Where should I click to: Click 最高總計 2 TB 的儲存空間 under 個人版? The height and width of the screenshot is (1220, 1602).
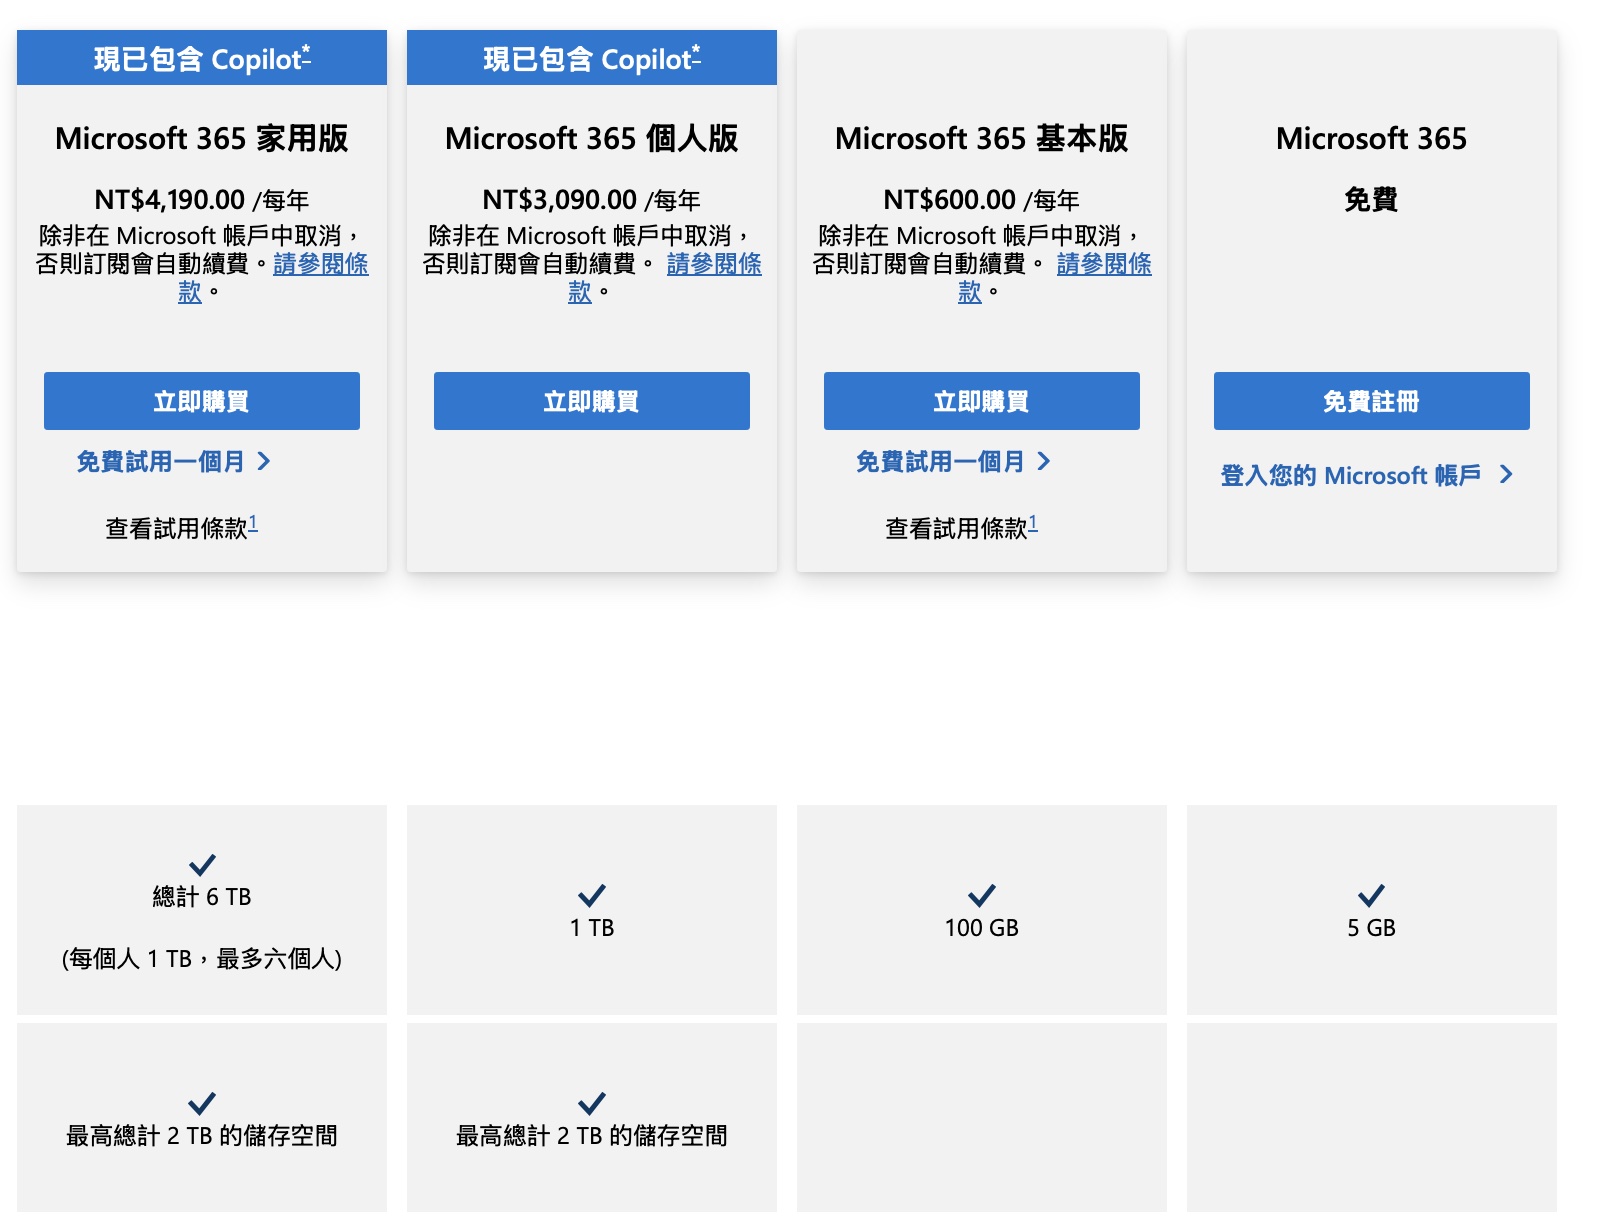point(592,1136)
